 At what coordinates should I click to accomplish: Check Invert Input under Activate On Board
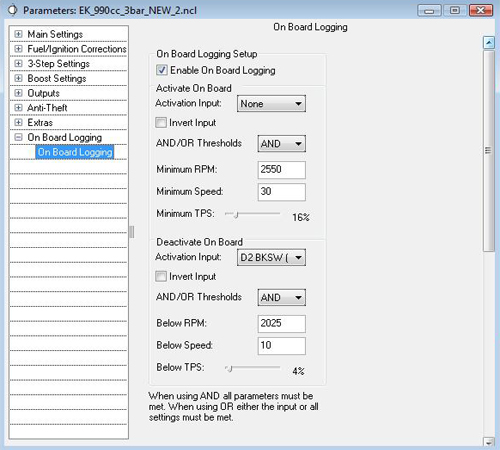(161, 122)
